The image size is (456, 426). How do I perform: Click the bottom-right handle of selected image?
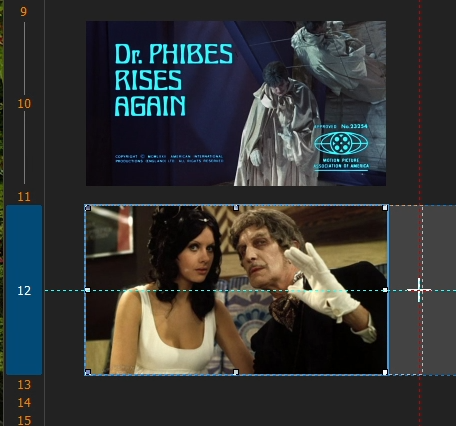385,372
